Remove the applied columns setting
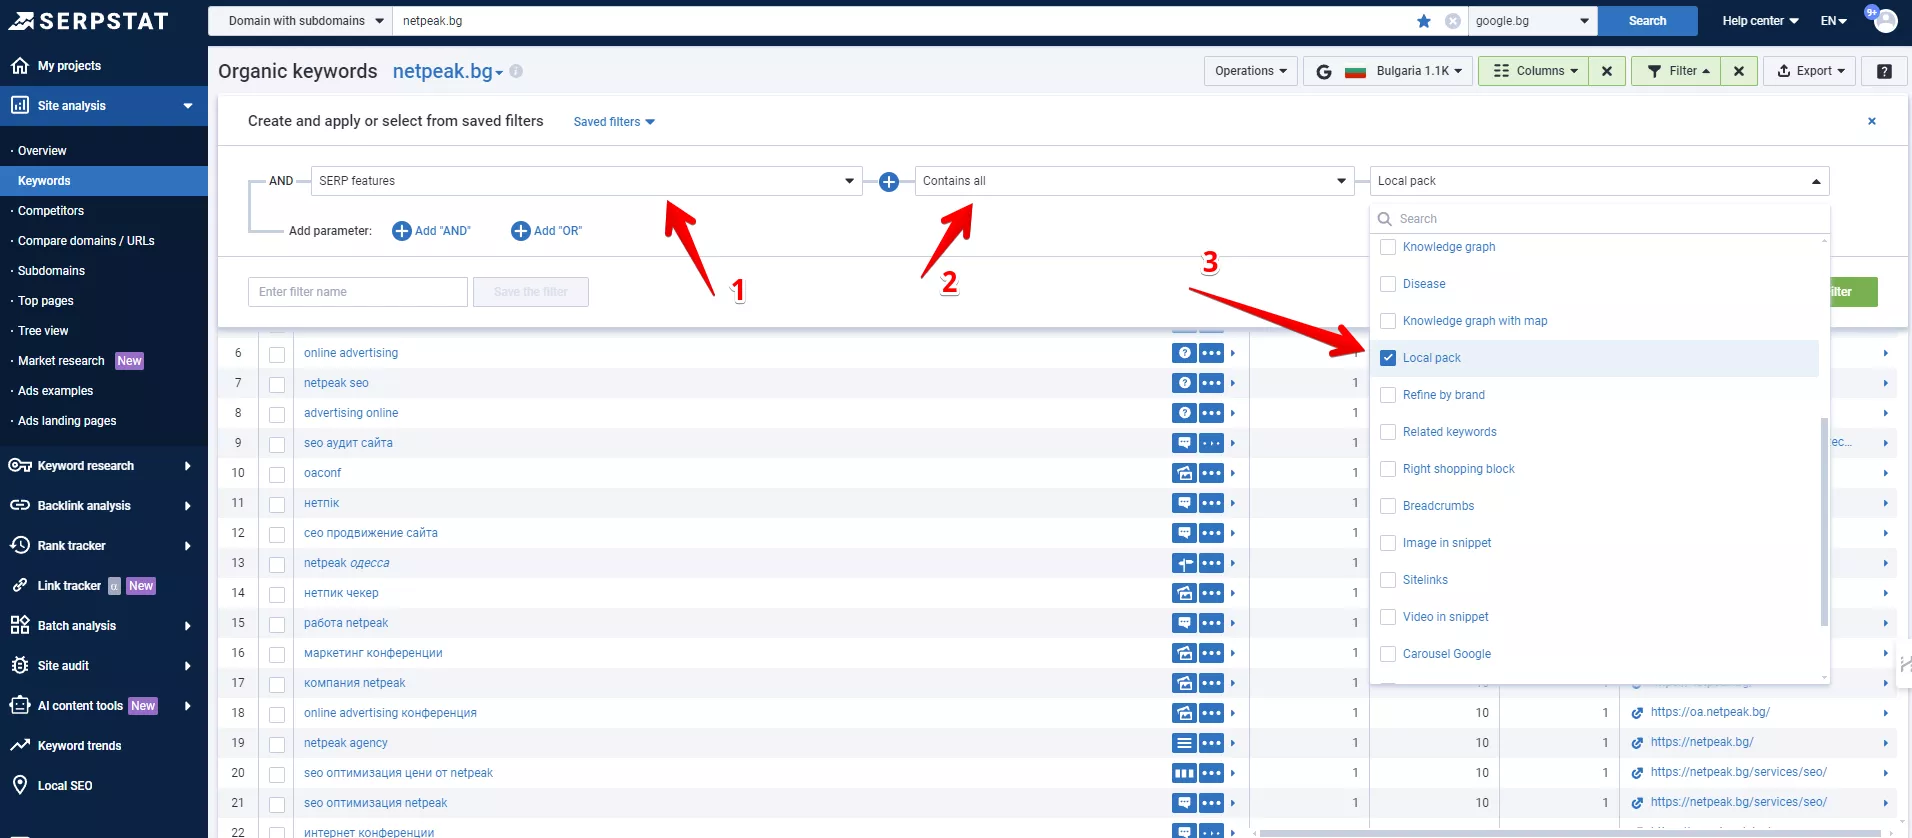This screenshot has height=838, width=1912. pyautogui.click(x=1607, y=71)
